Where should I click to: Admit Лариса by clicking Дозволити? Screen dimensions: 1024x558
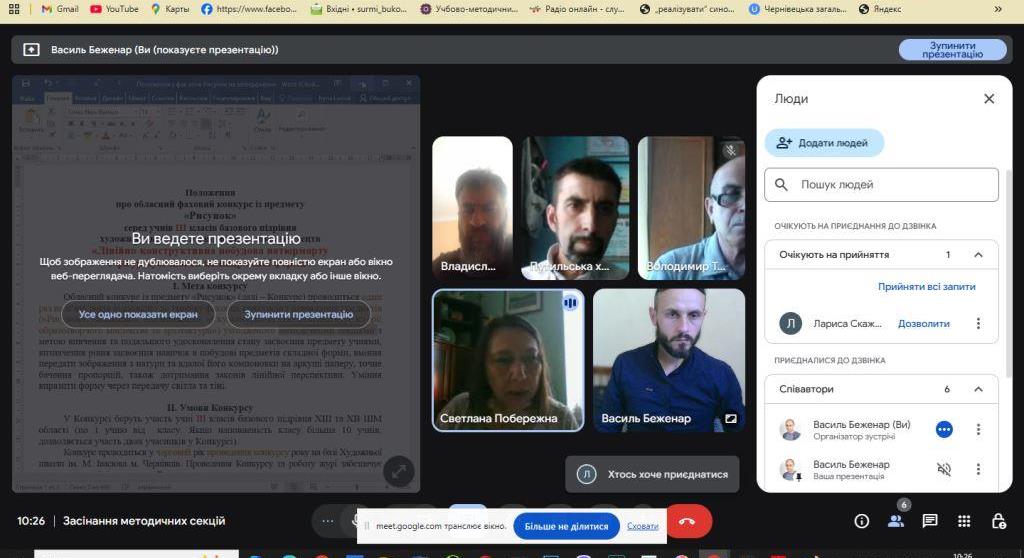(923, 324)
